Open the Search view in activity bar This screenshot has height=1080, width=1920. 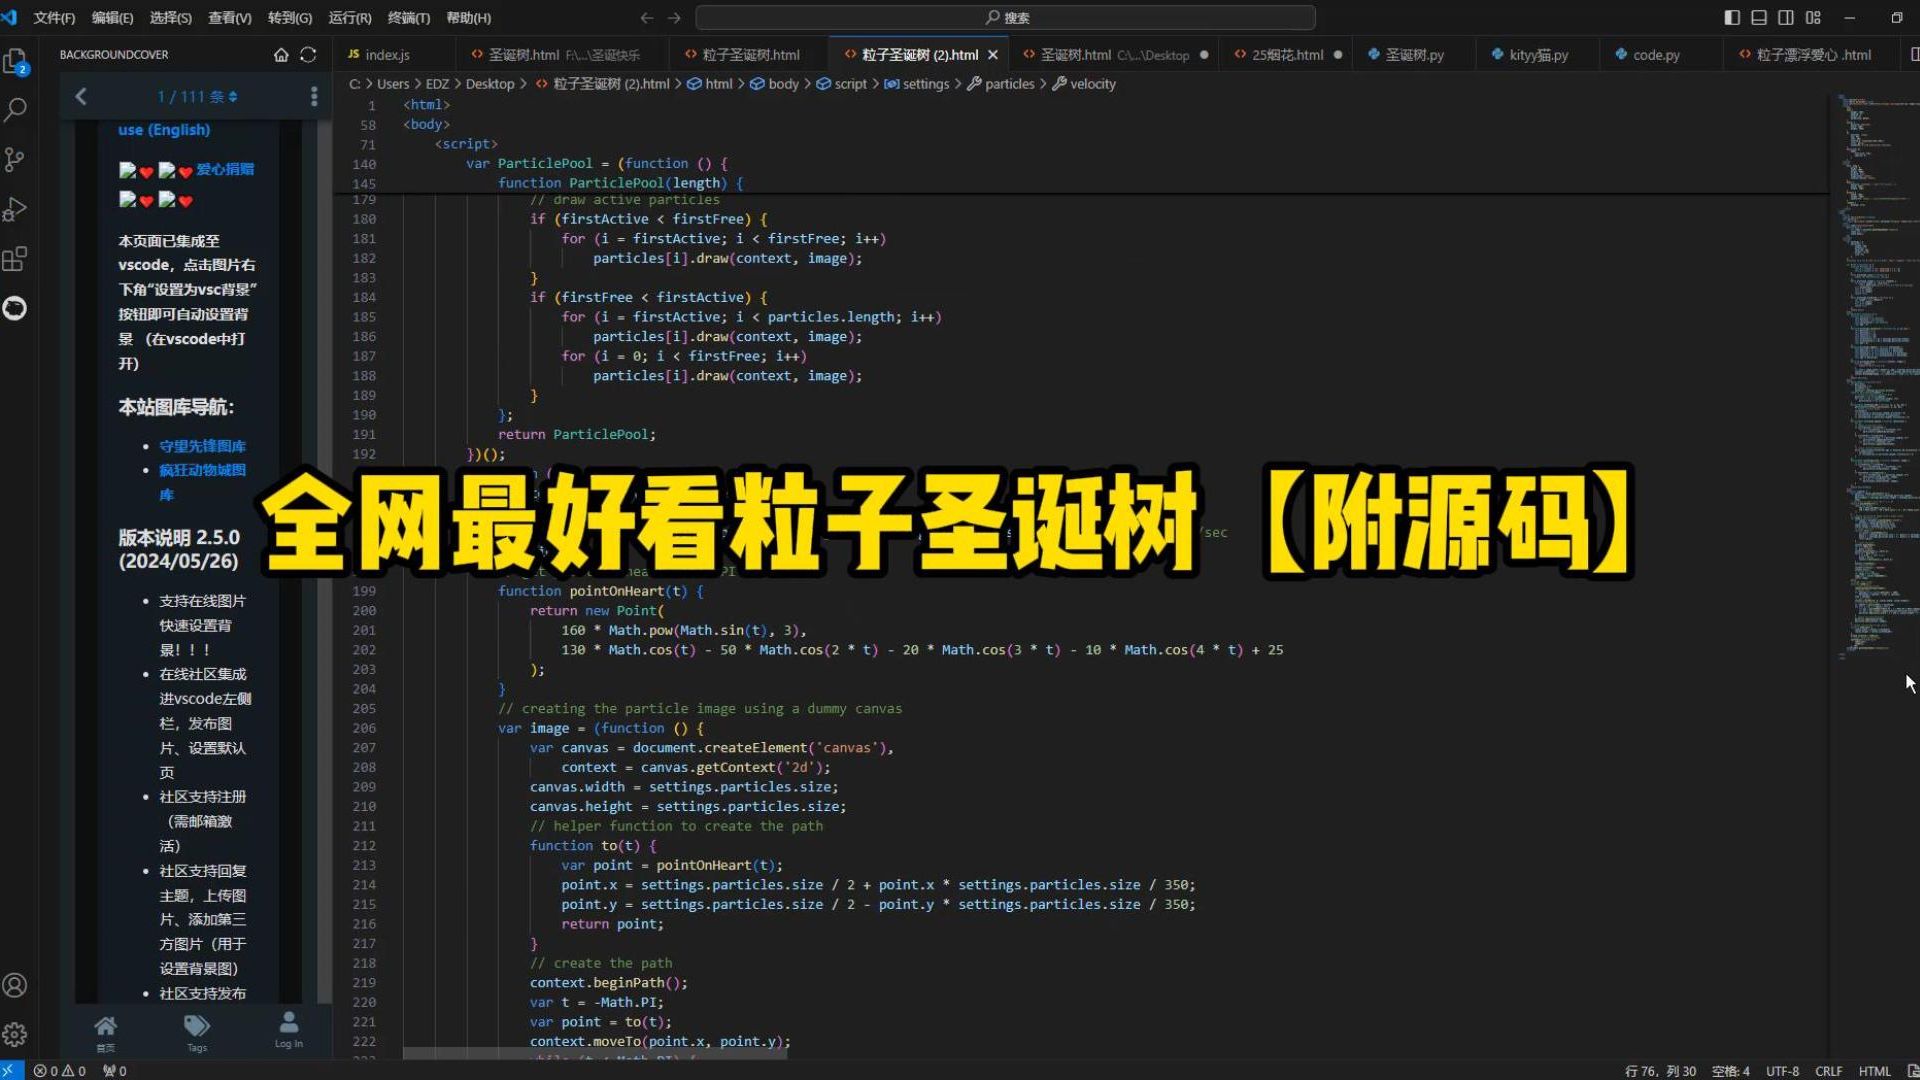15,110
